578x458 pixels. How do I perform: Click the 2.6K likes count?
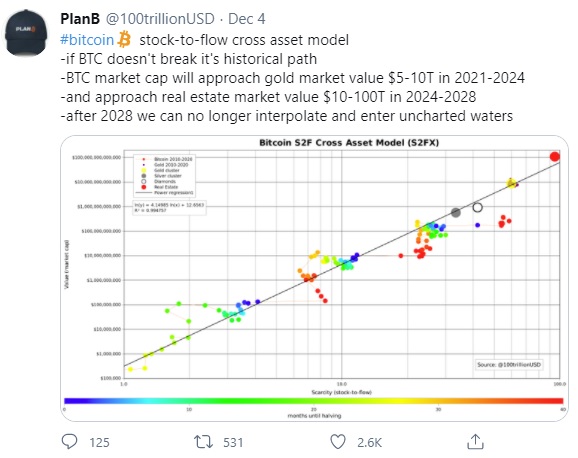point(369,442)
